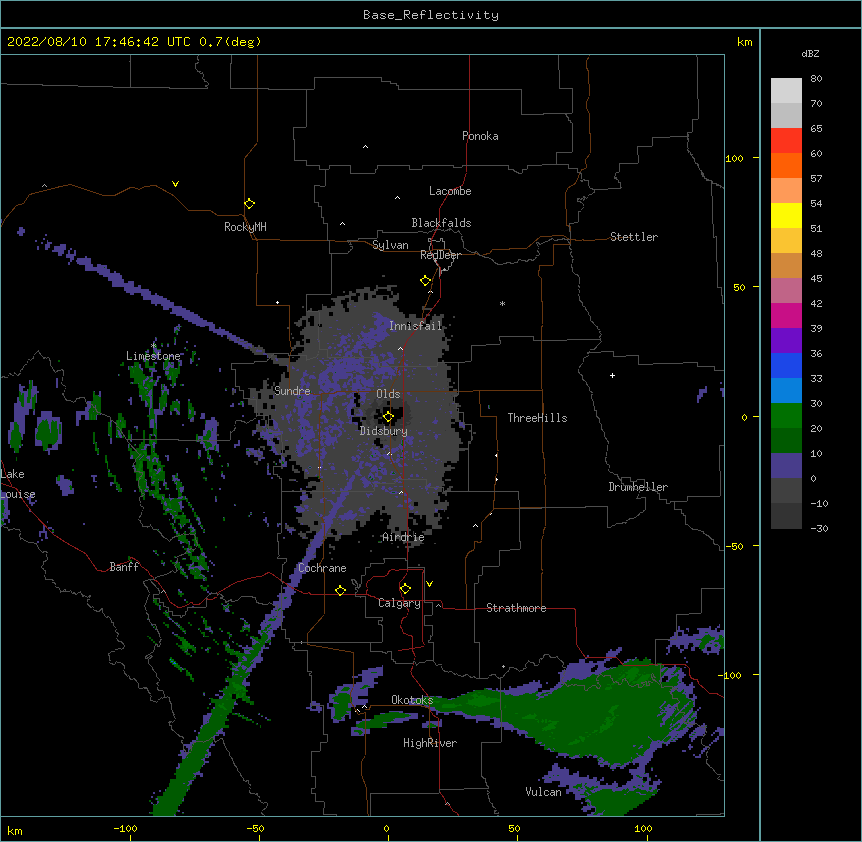Click the Calgary city label

click(x=400, y=603)
